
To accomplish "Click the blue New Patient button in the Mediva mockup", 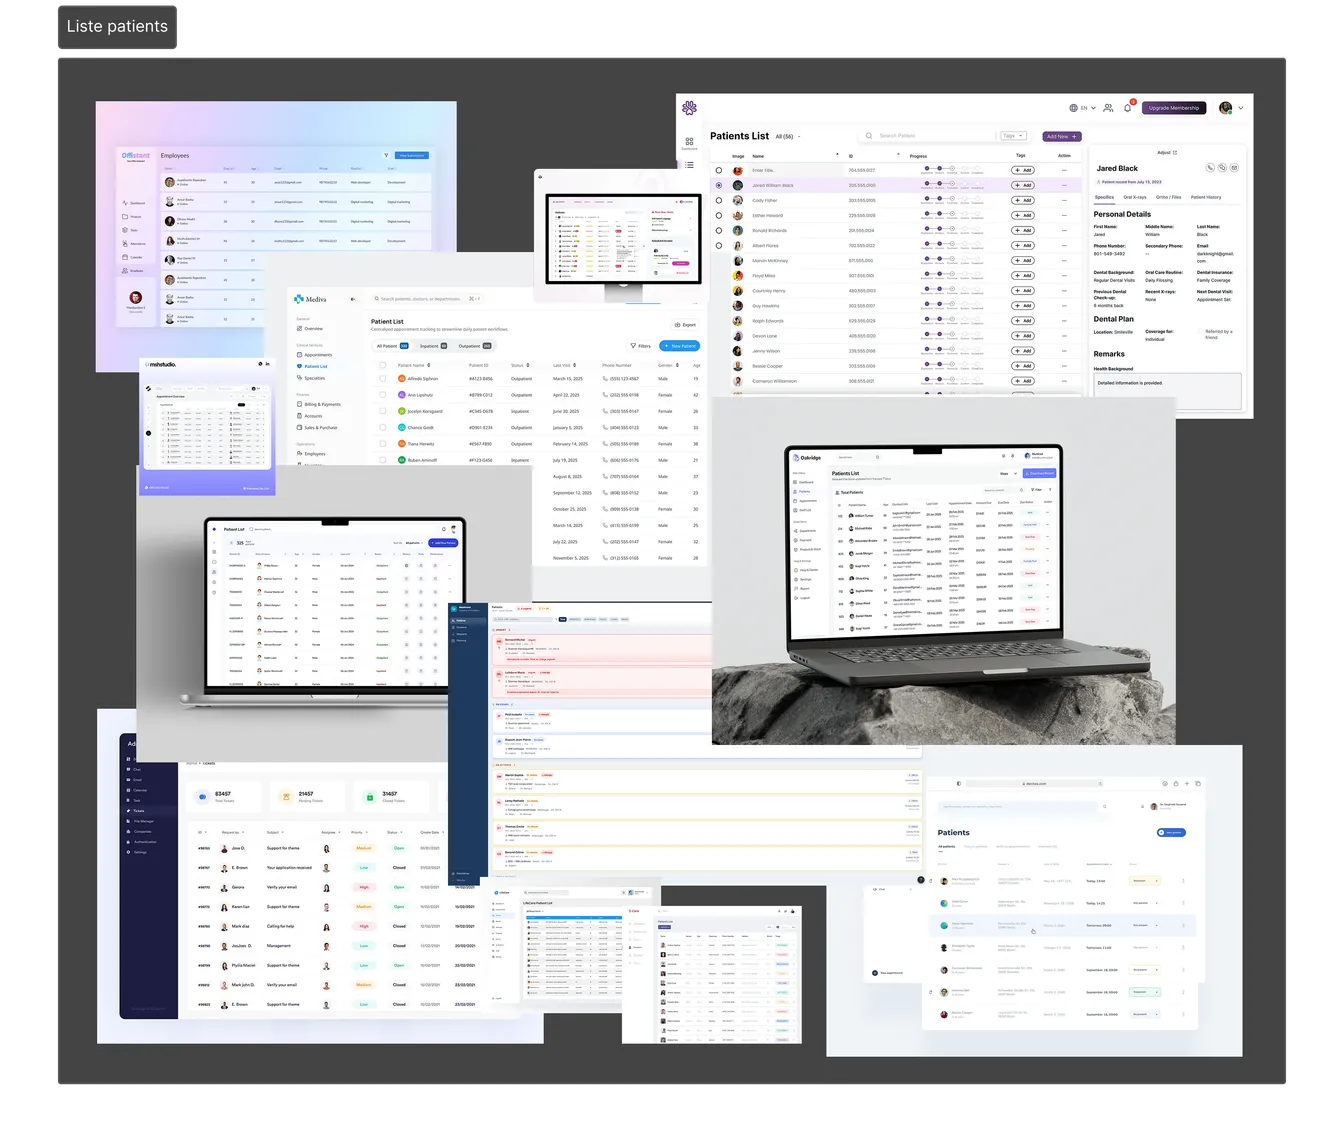I will (680, 346).
